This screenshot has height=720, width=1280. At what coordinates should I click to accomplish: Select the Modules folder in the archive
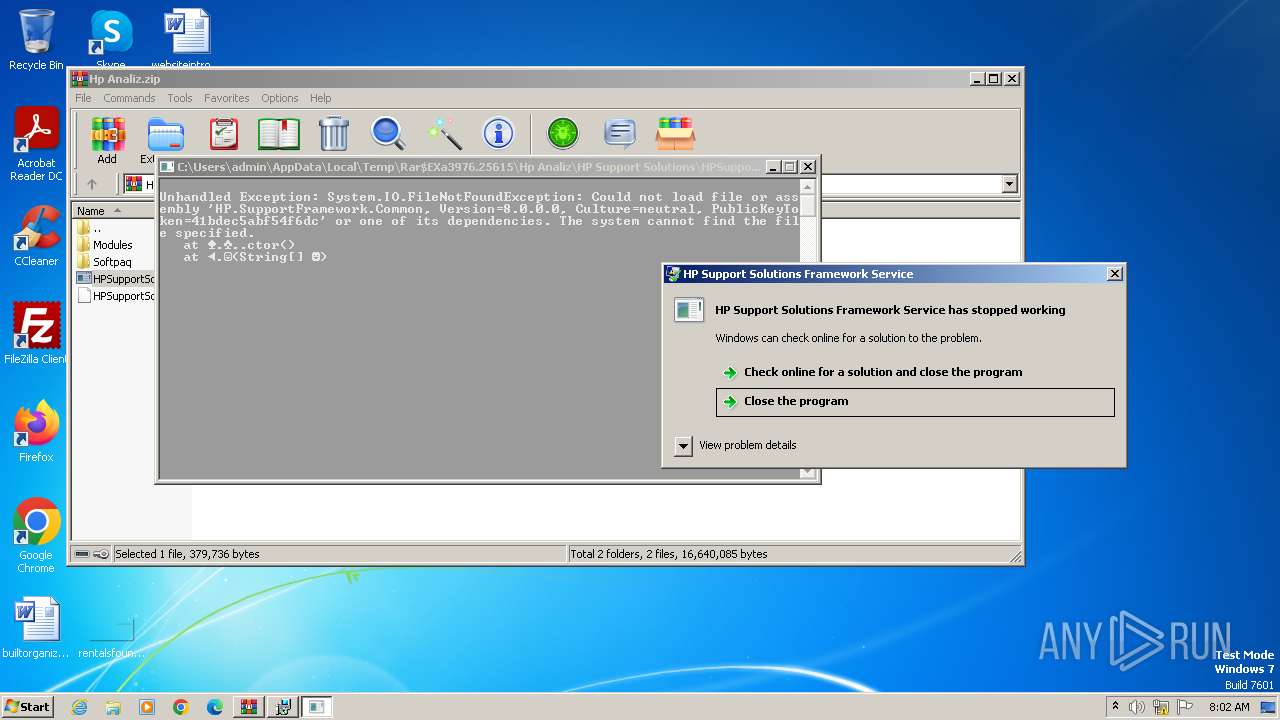click(x=112, y=245)
